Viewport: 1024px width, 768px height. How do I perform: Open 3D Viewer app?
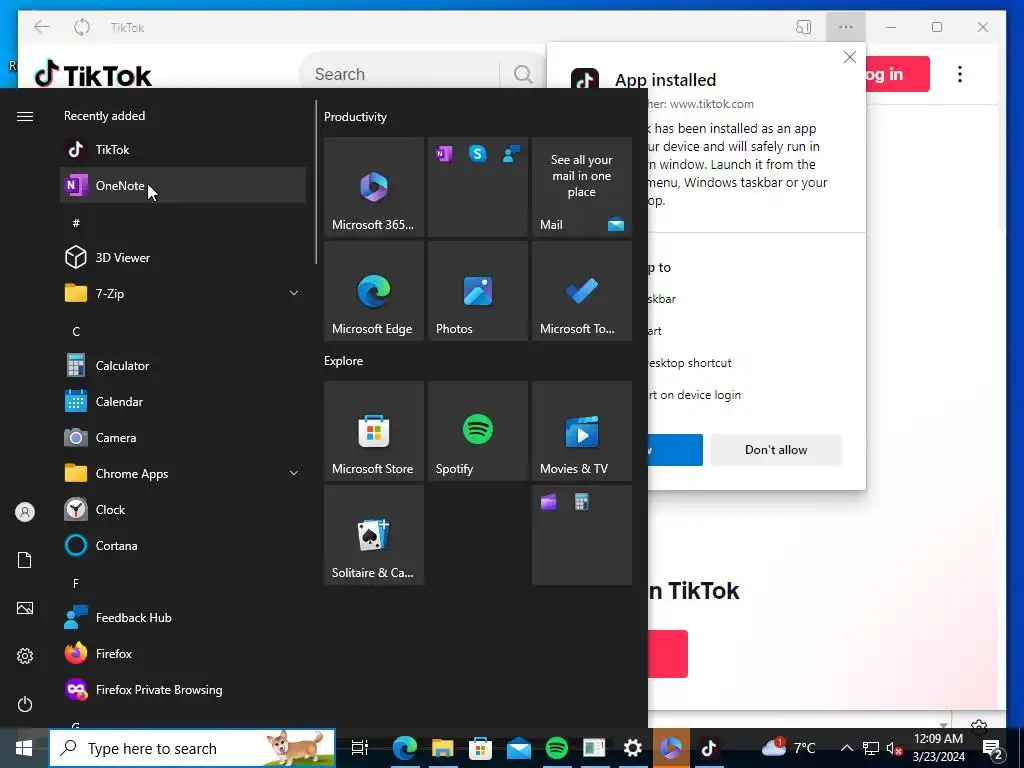coord(183,257)
